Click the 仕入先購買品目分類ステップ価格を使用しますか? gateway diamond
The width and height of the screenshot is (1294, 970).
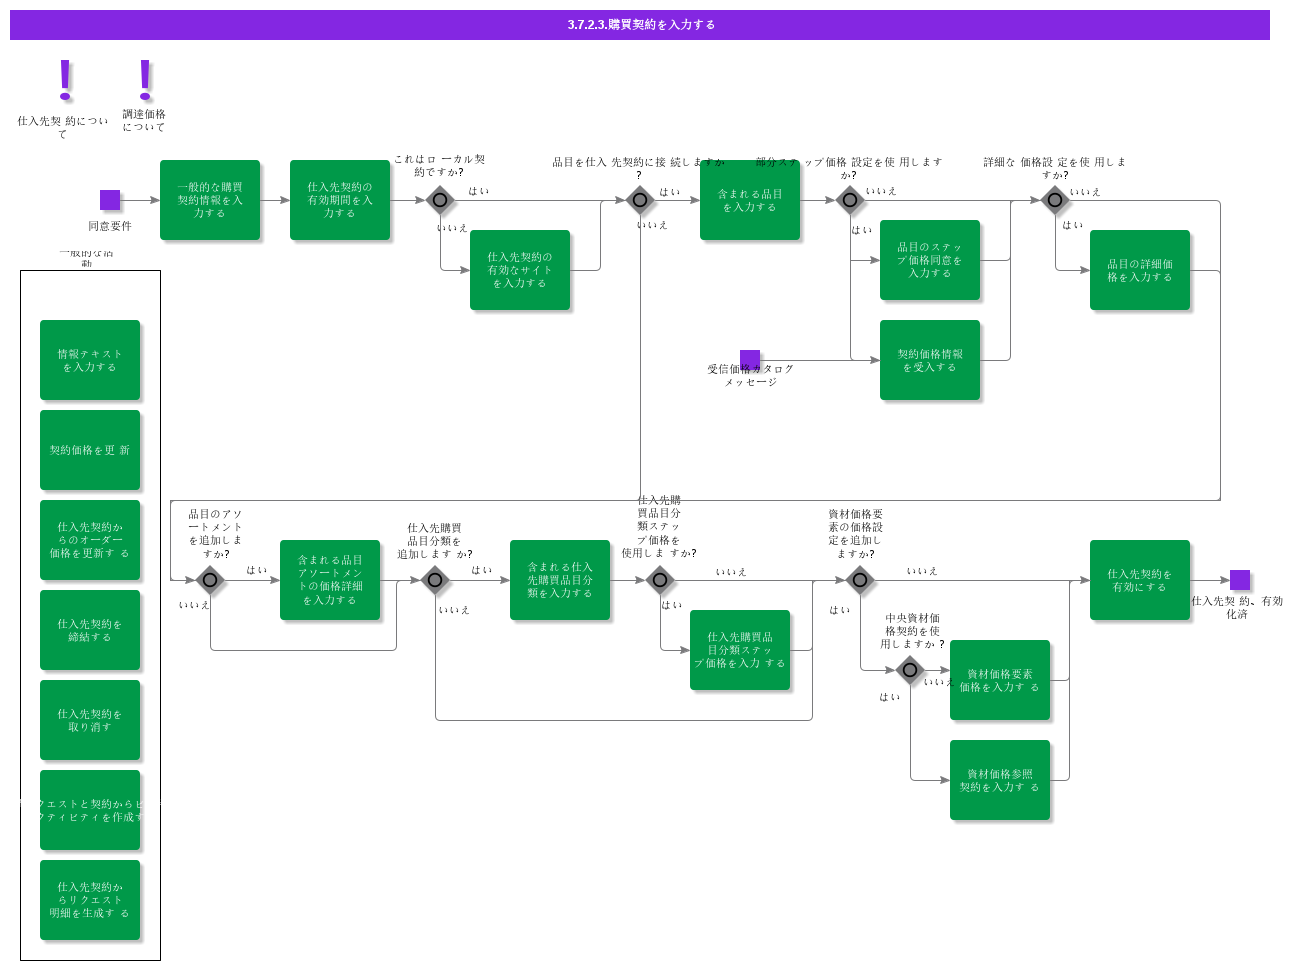(660, 580)
